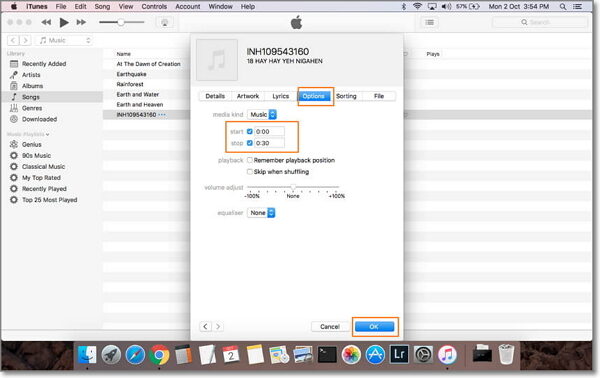Open the AirPlay output icon
Image resolution: width=600 pixels, height=378 pixels.
click(165, 23)
